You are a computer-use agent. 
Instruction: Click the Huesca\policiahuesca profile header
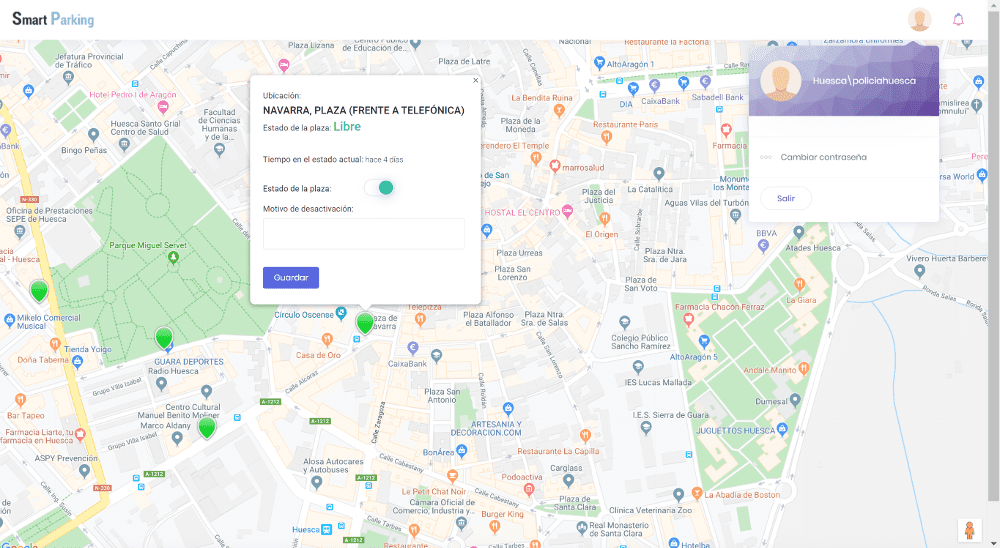844,80
